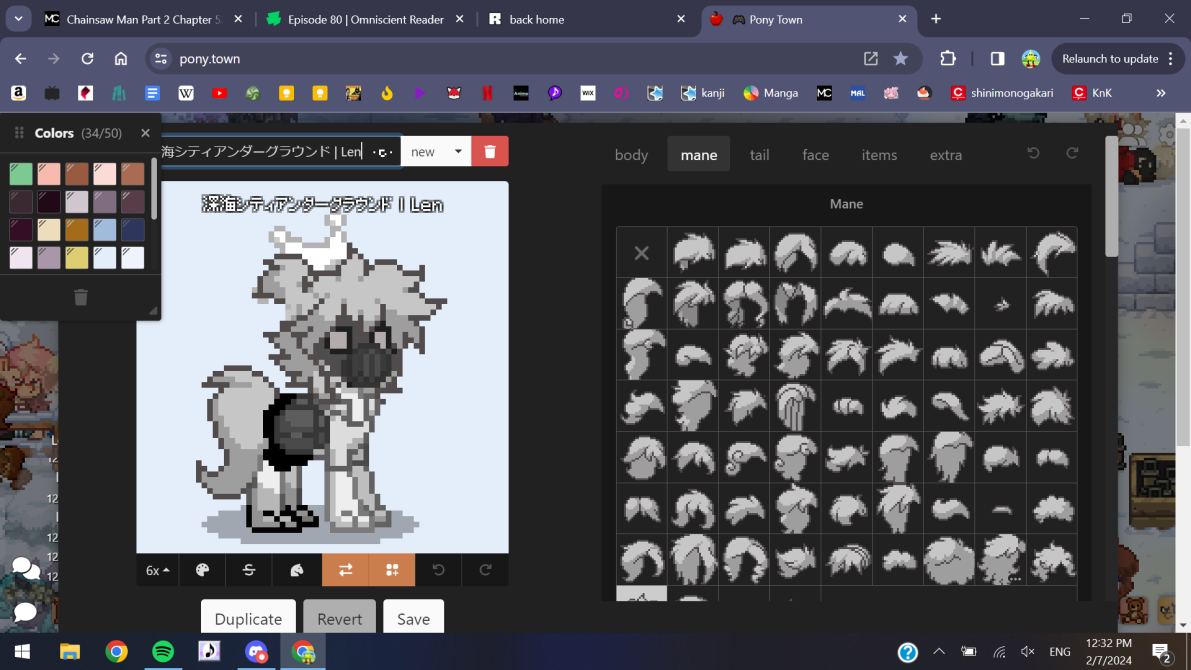Image resolution: width=1191 pixels, height=670 pixels.
Task: Expand the 6x zoom scale menu
Action: (x=158, y=570)
